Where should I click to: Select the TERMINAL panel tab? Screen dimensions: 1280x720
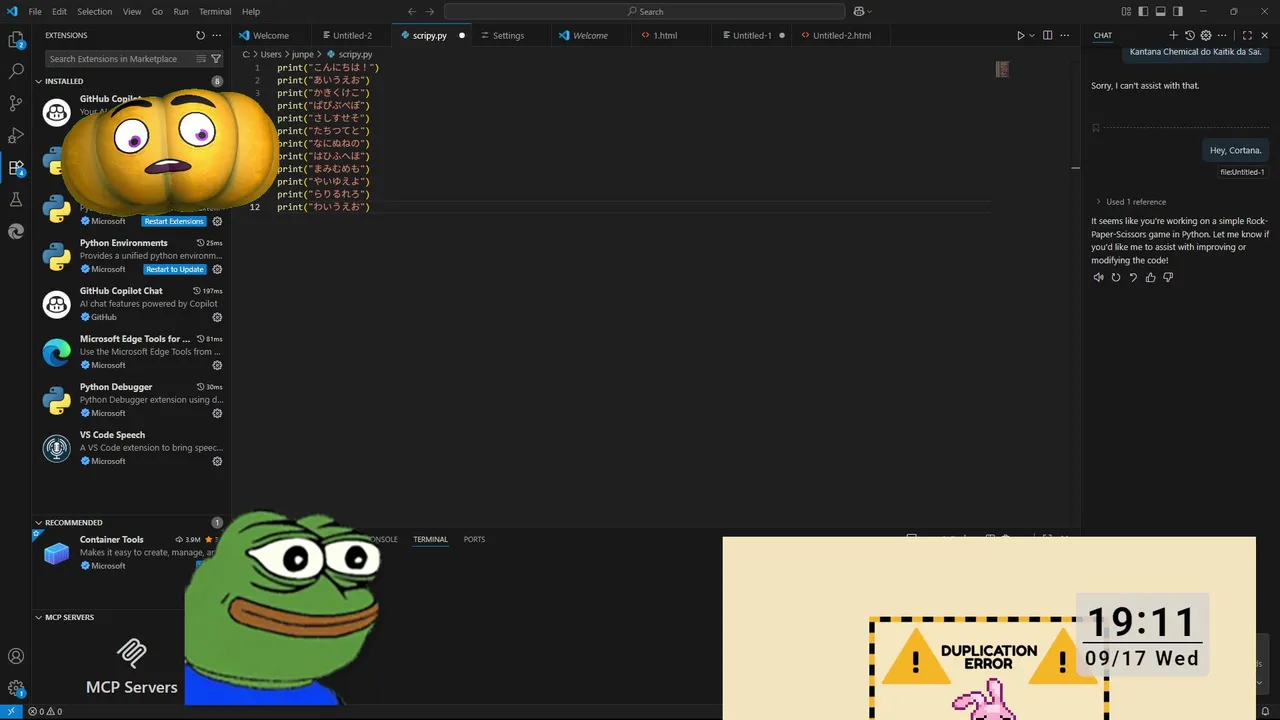tap(430, 539)
